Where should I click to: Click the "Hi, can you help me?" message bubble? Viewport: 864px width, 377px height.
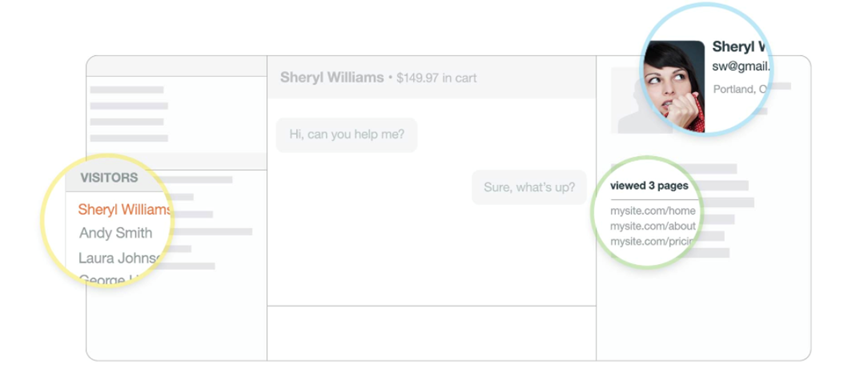coord(347,134)
